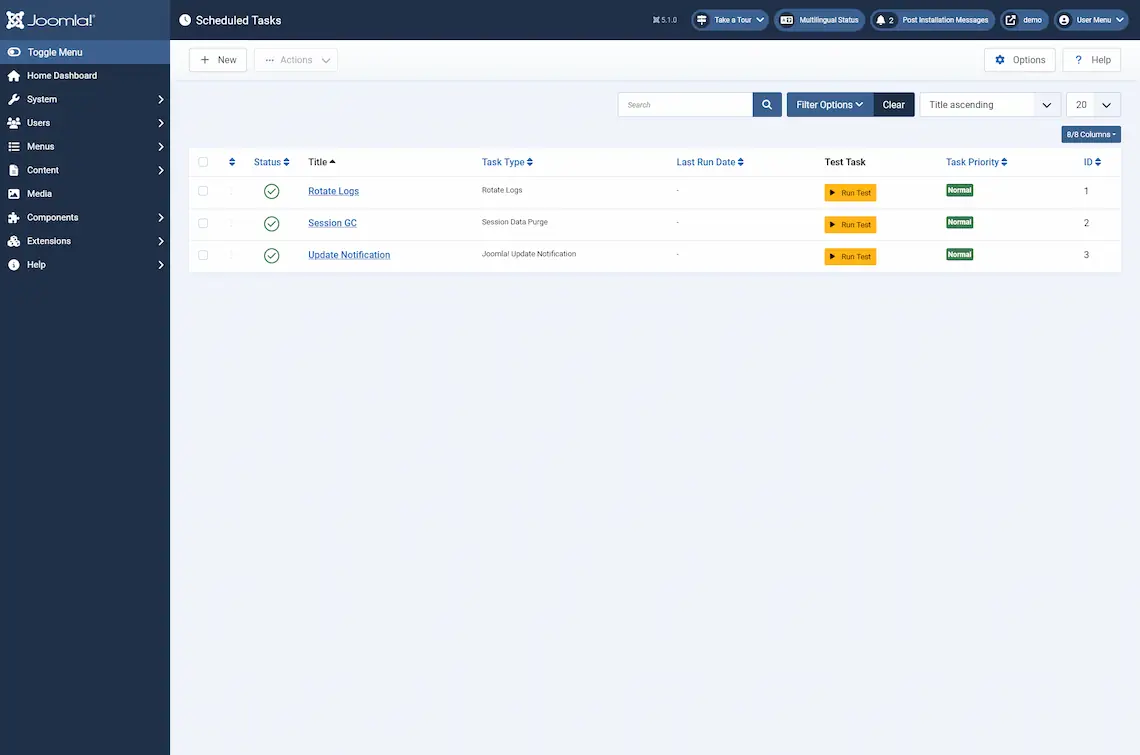Expand the Extensions sidebar menu
Viewport: 1140px width, 755px height.
[52, 240]
